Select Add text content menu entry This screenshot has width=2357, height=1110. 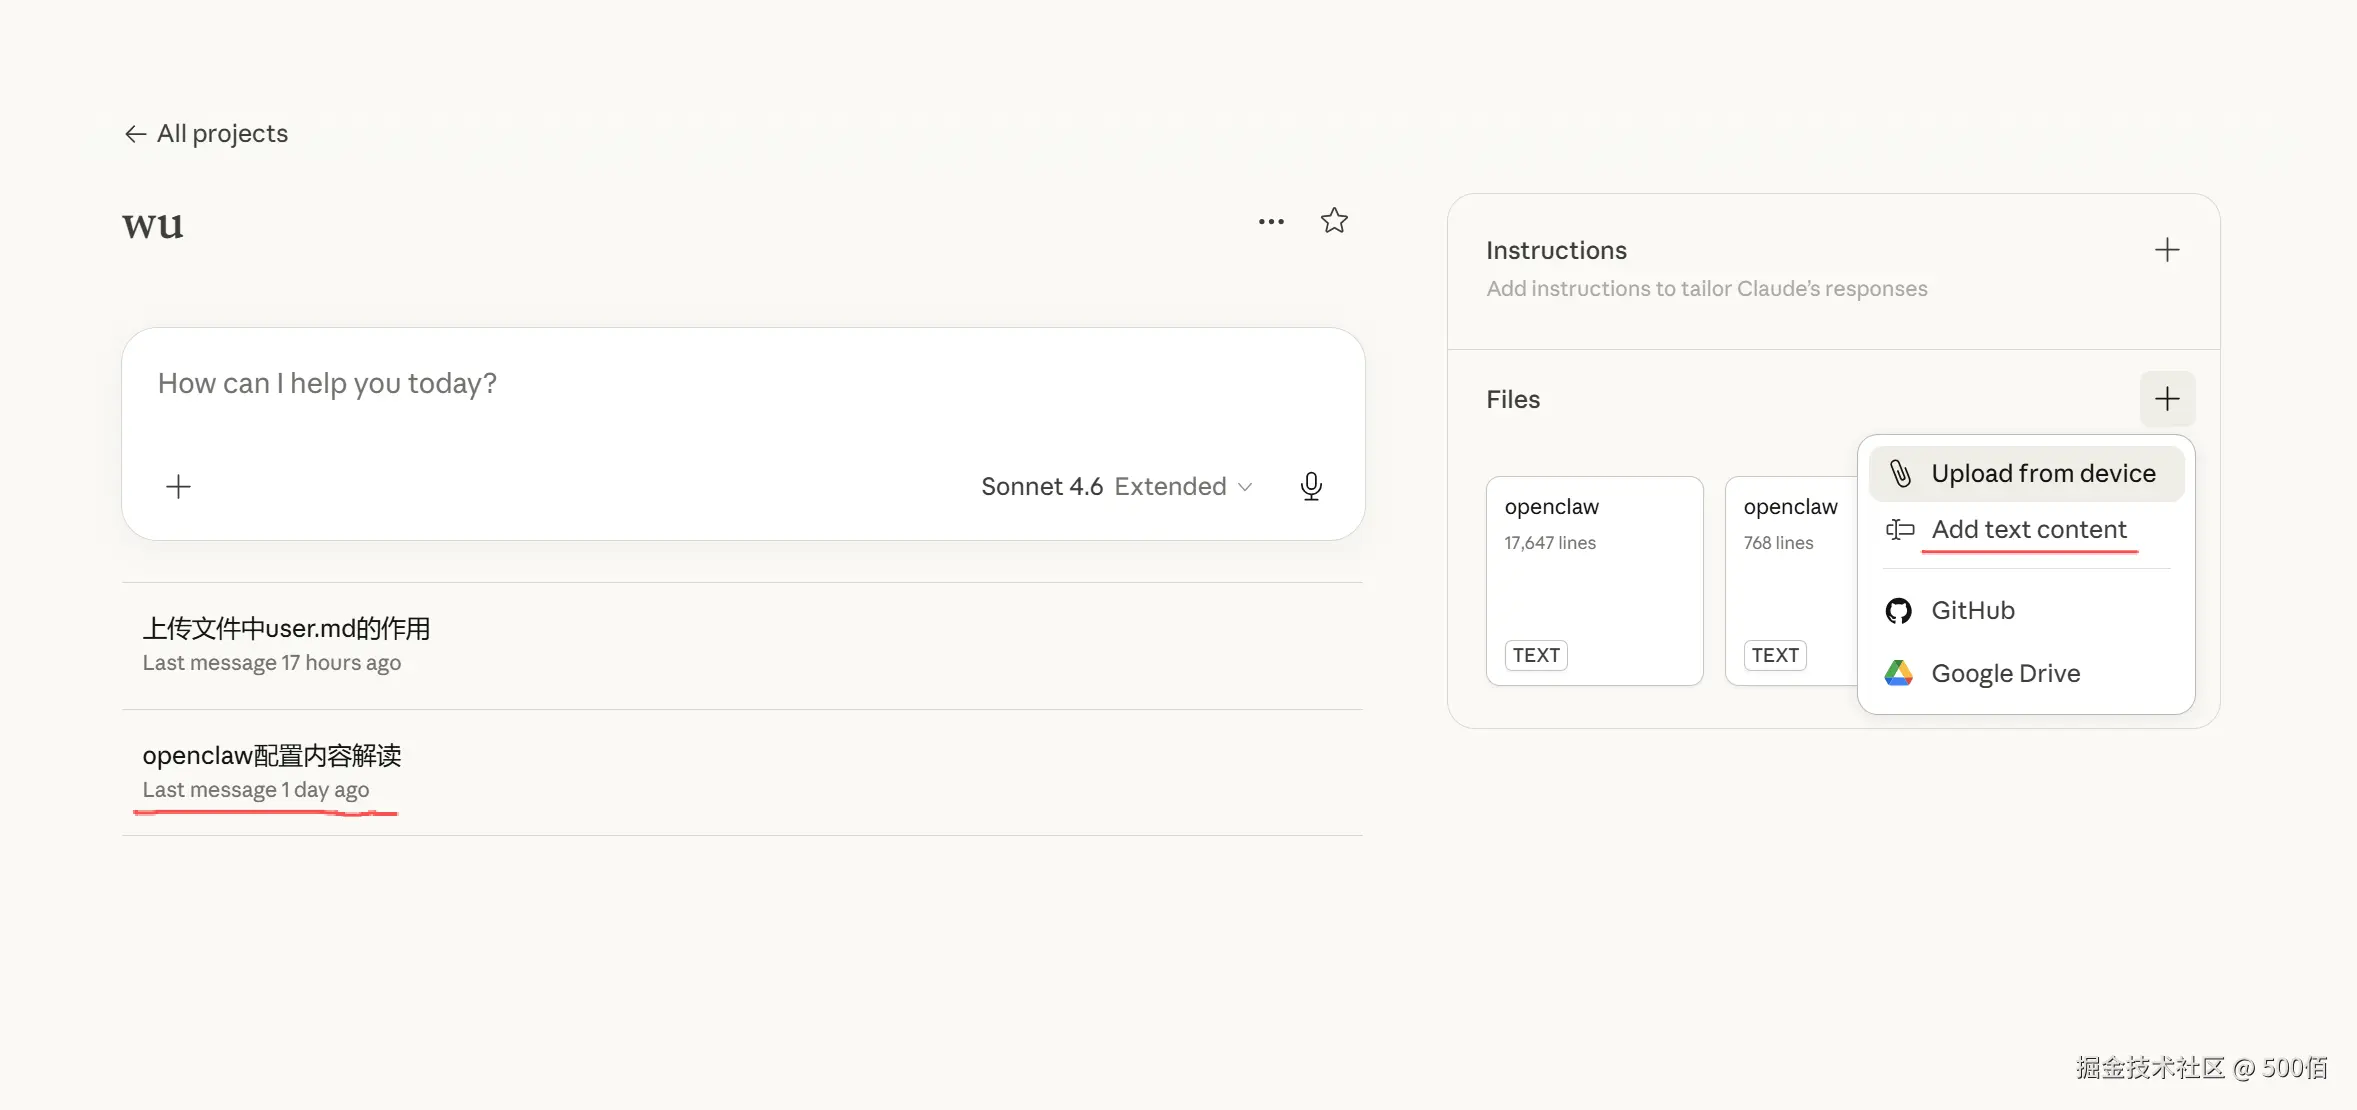point(2028,529)
